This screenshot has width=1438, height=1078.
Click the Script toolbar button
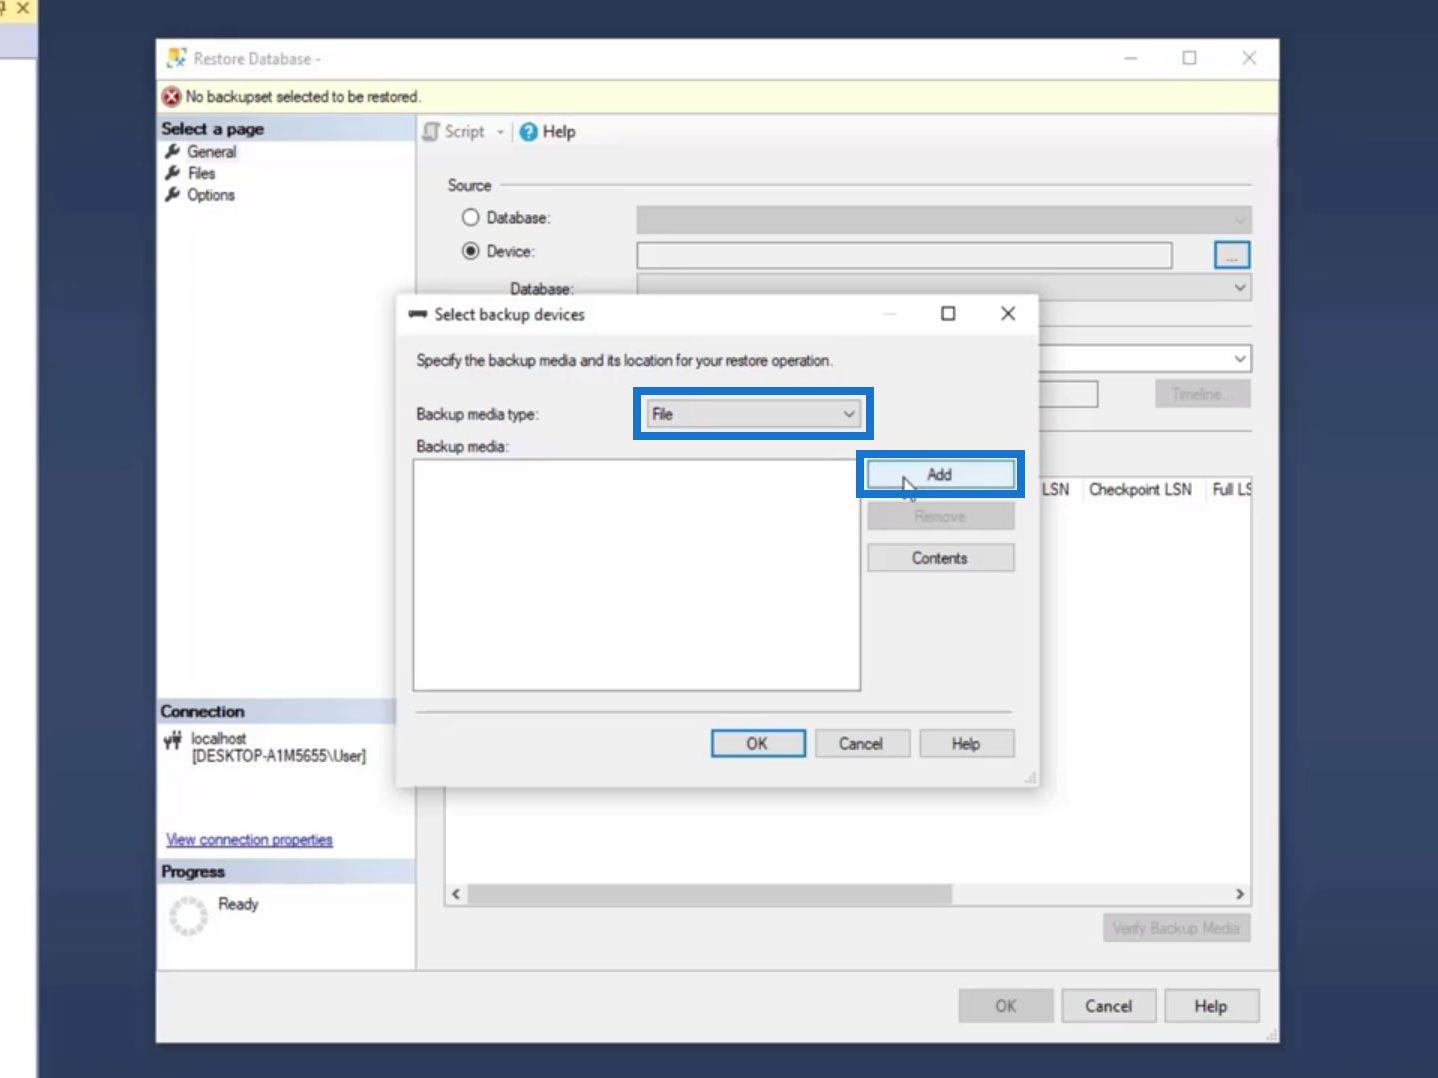click(454, 131)
